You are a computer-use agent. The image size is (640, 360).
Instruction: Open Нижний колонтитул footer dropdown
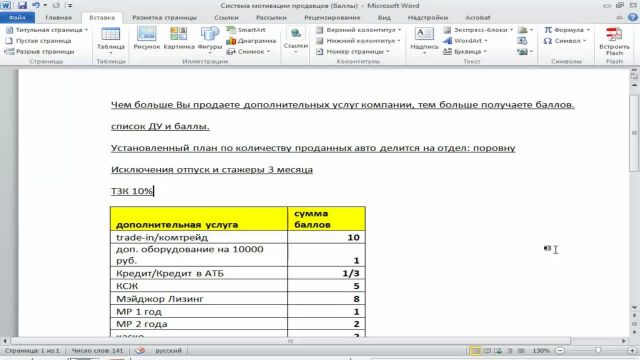pos(358,41)
